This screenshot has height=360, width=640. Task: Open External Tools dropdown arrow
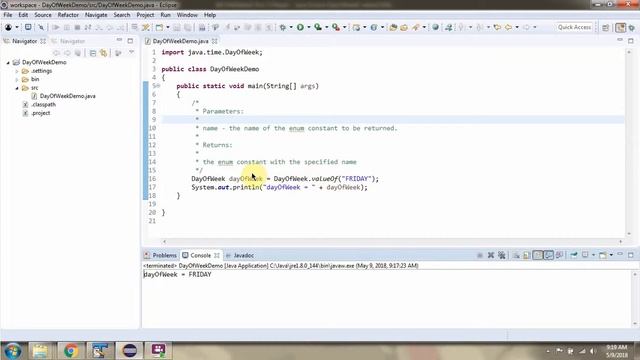coord(344,27)
